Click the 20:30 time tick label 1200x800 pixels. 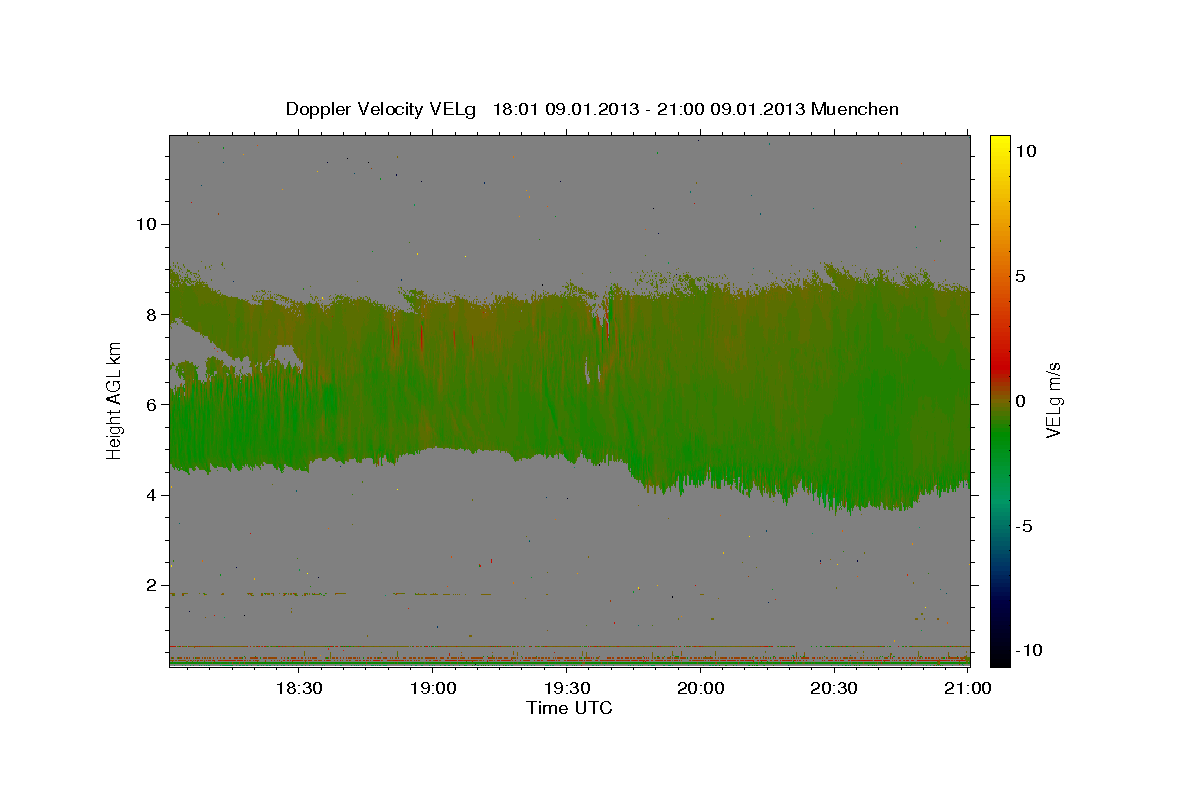coord(834,688)
